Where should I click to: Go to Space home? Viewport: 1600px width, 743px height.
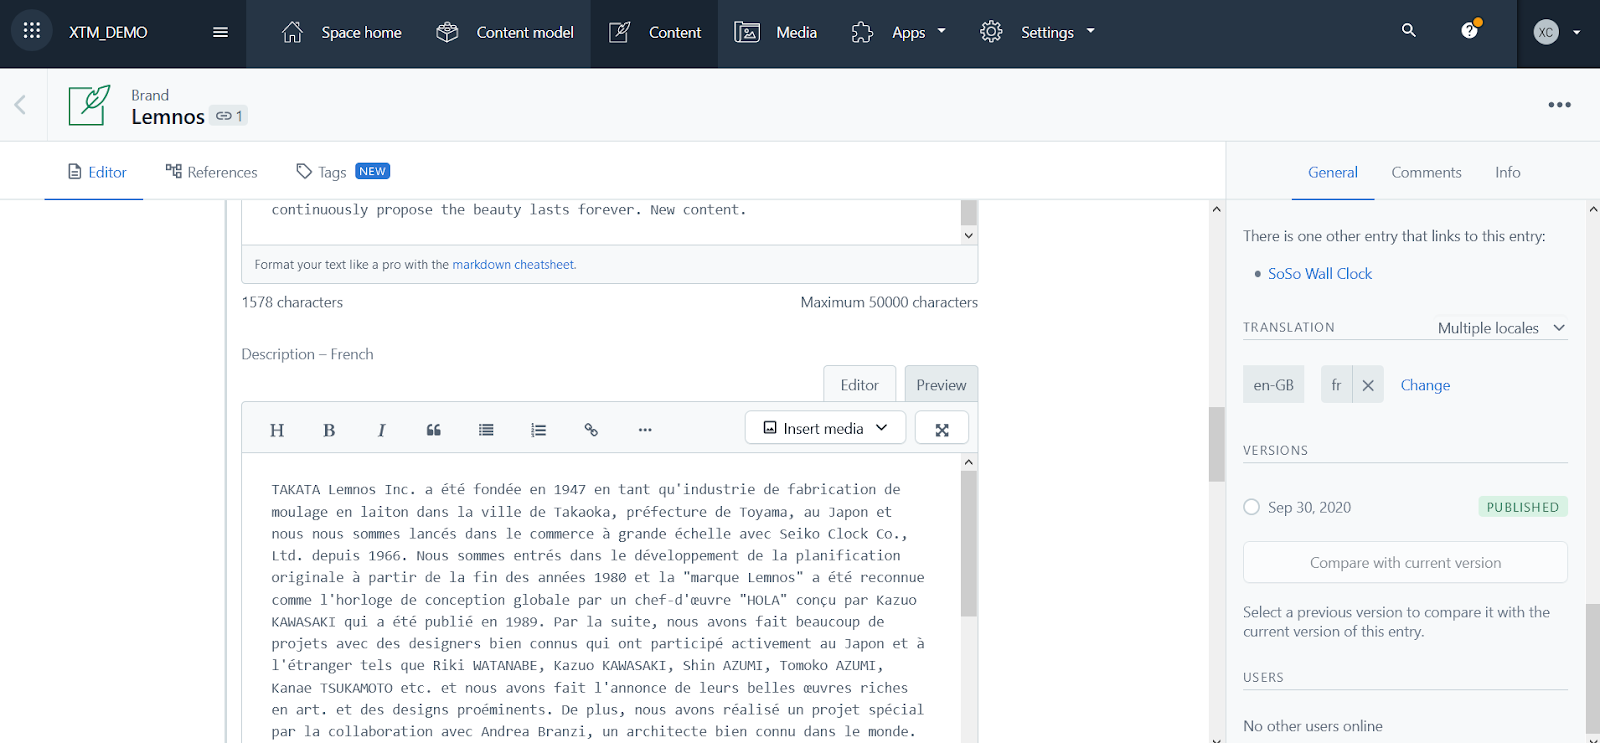click(342, 32)
